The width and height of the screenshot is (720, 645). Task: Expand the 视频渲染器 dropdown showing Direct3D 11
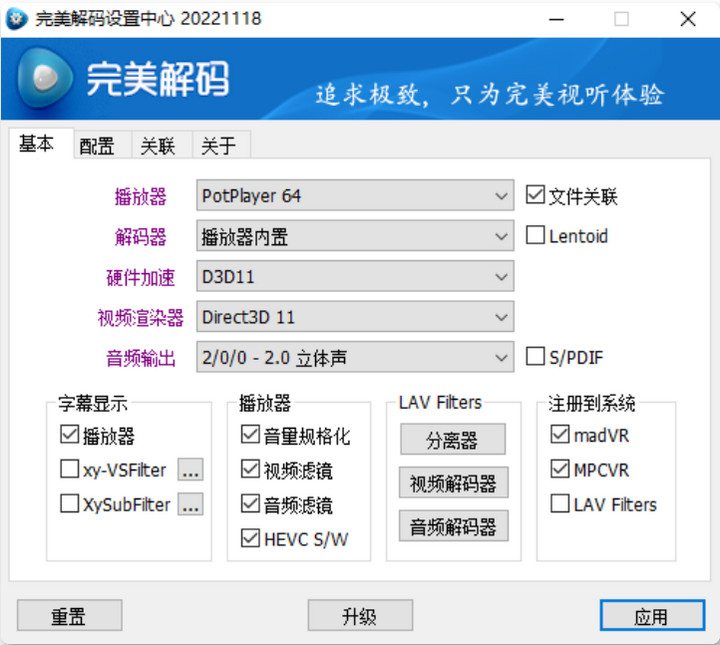coord(355,317)
